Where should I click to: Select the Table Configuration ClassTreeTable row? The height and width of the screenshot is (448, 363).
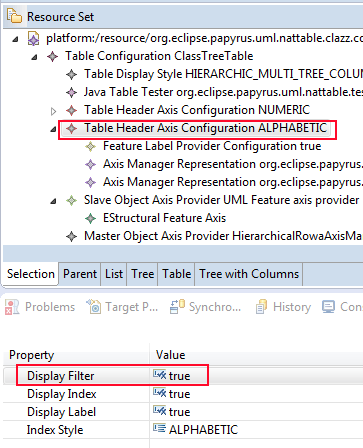[159, 56]
